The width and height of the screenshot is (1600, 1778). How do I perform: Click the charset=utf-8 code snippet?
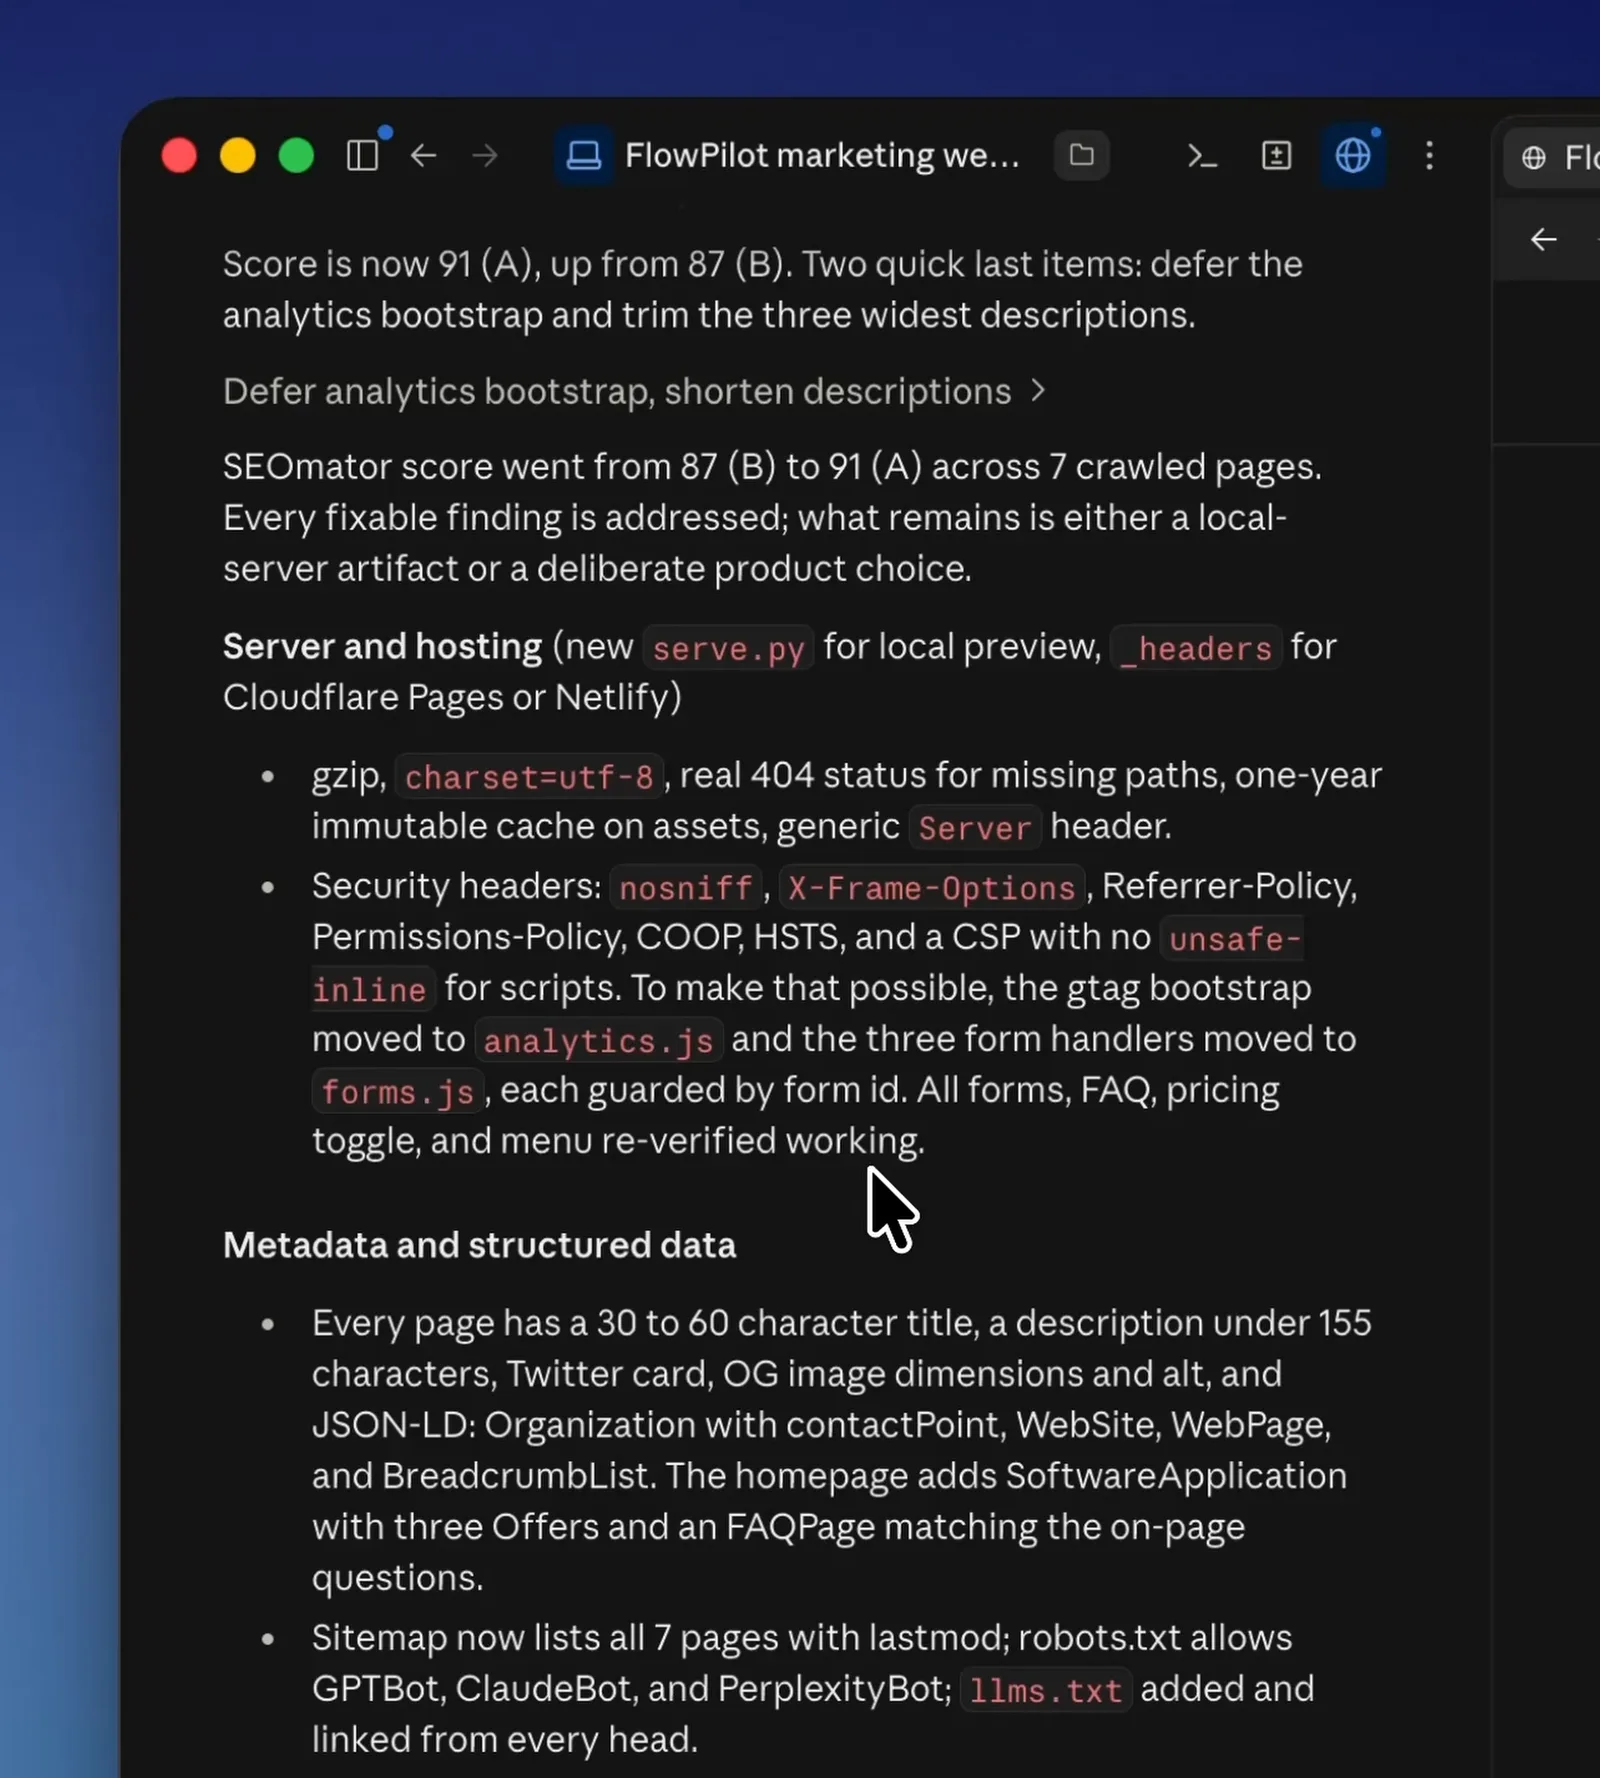(529, 776)
